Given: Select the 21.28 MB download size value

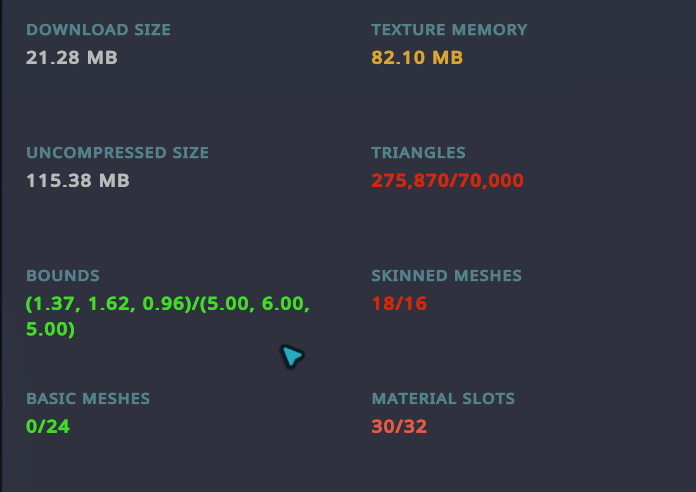Looking at the screenshot, I should 71,58.
